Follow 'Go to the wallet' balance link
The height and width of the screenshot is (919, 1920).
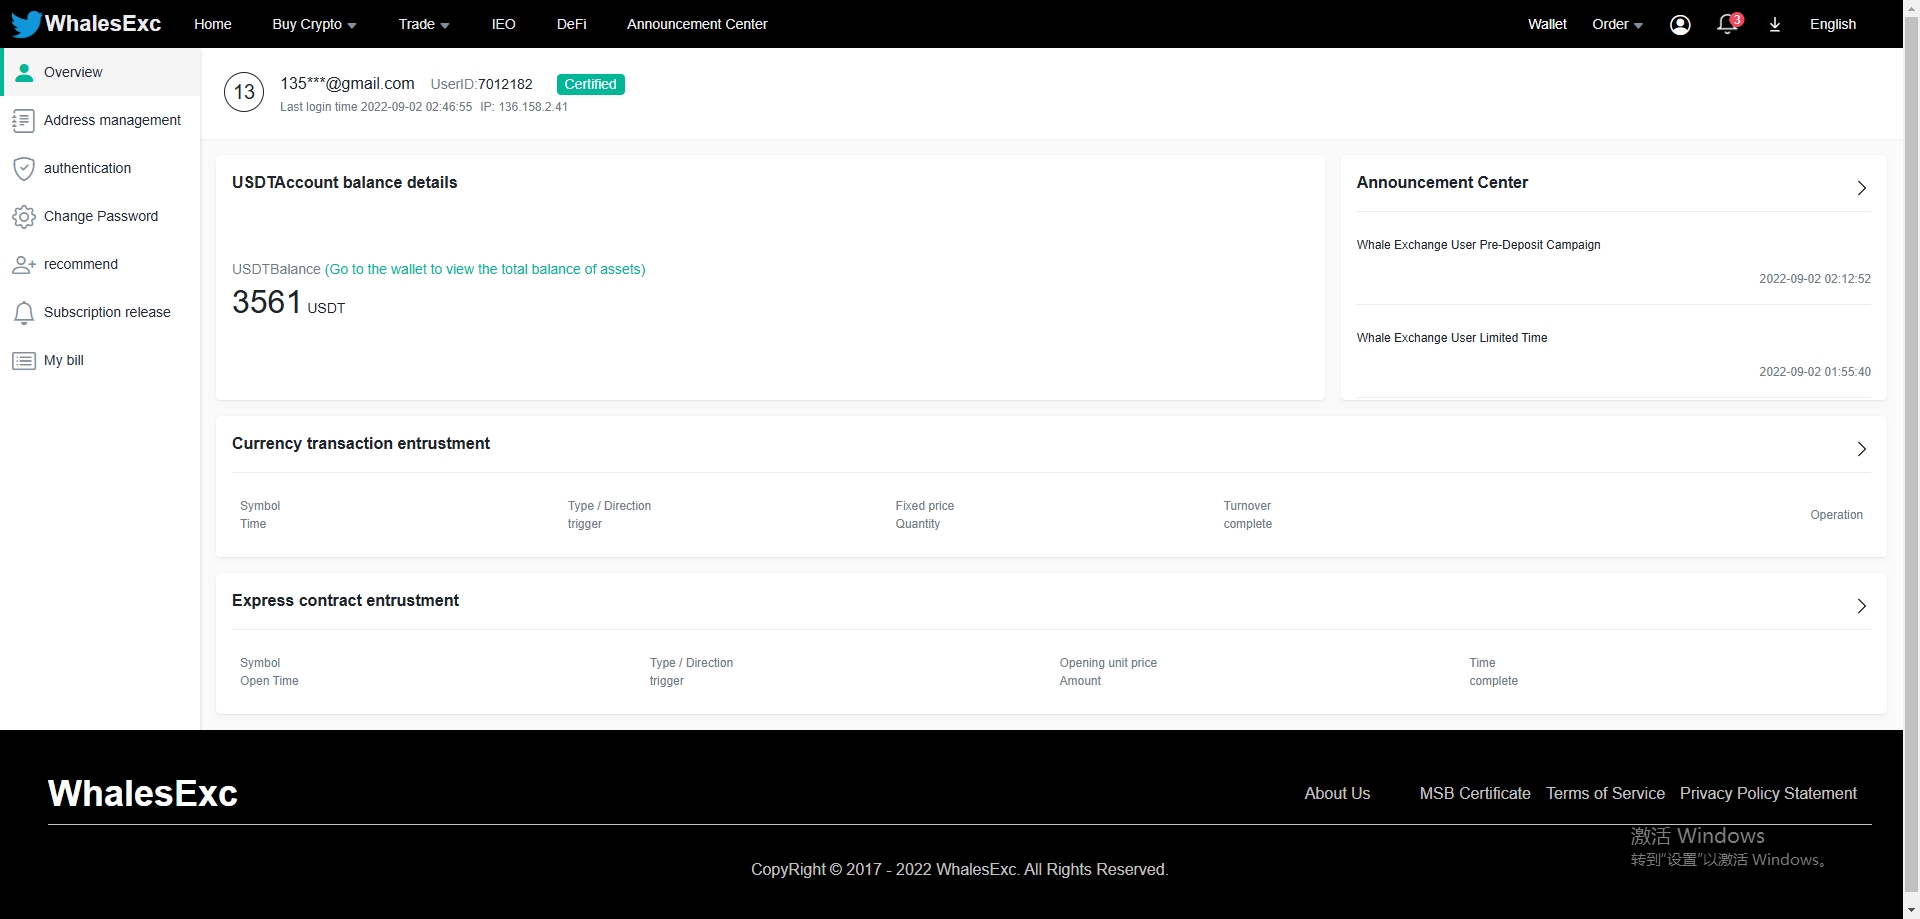click(x=485, y=269)
